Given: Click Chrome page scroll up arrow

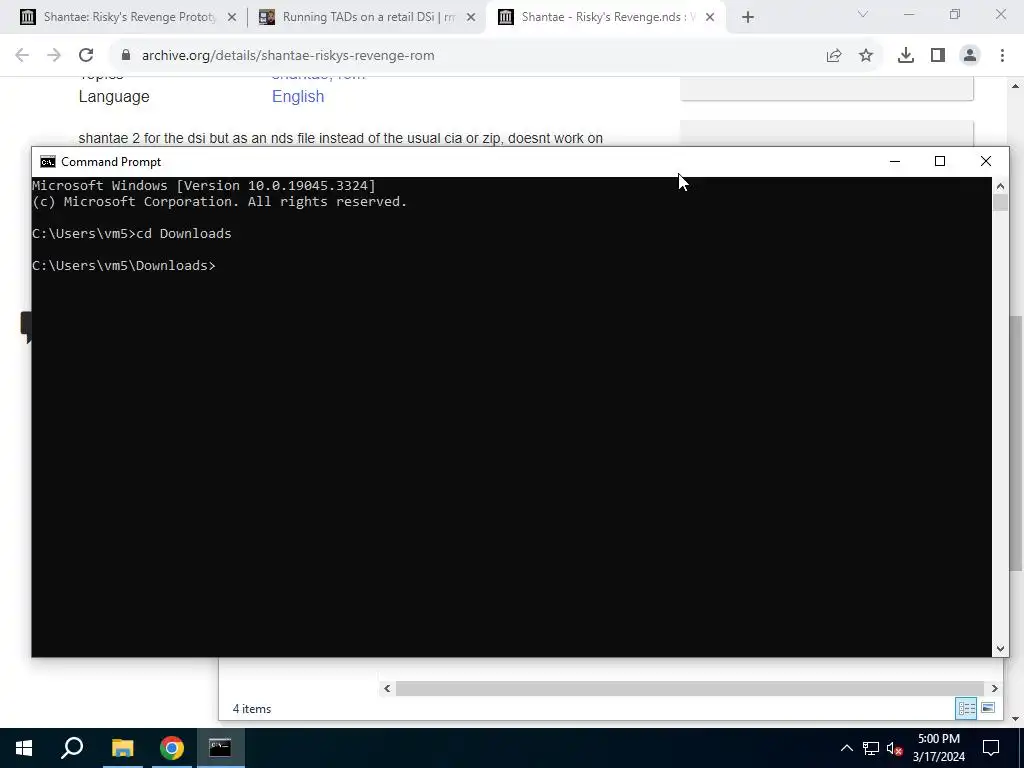Looking at the screenshot, I should point(1016,86).
